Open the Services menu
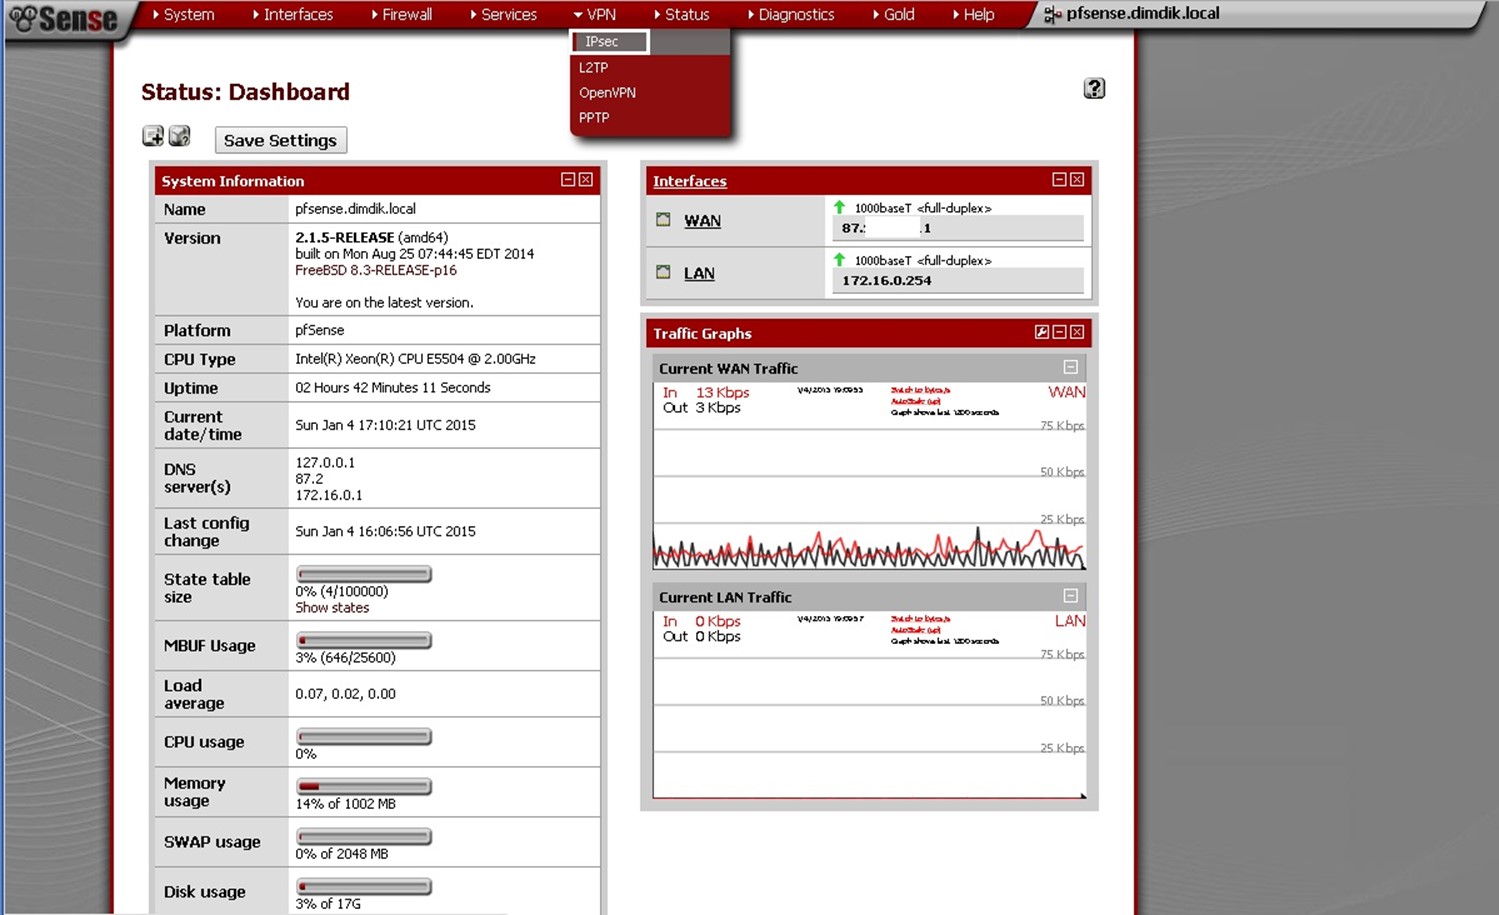The image size is (1499, 915). 503,15
